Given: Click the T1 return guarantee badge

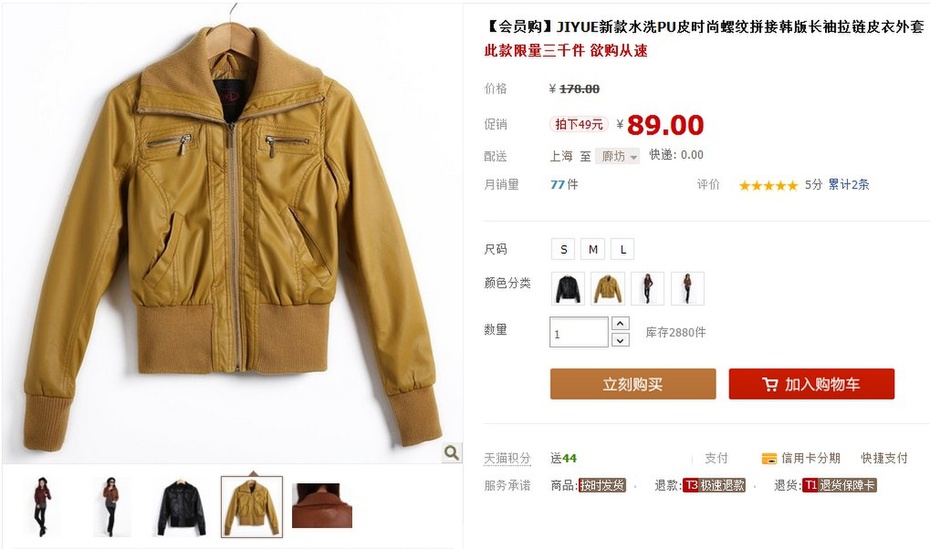Looking at the screenshot, I should [840, 486].
